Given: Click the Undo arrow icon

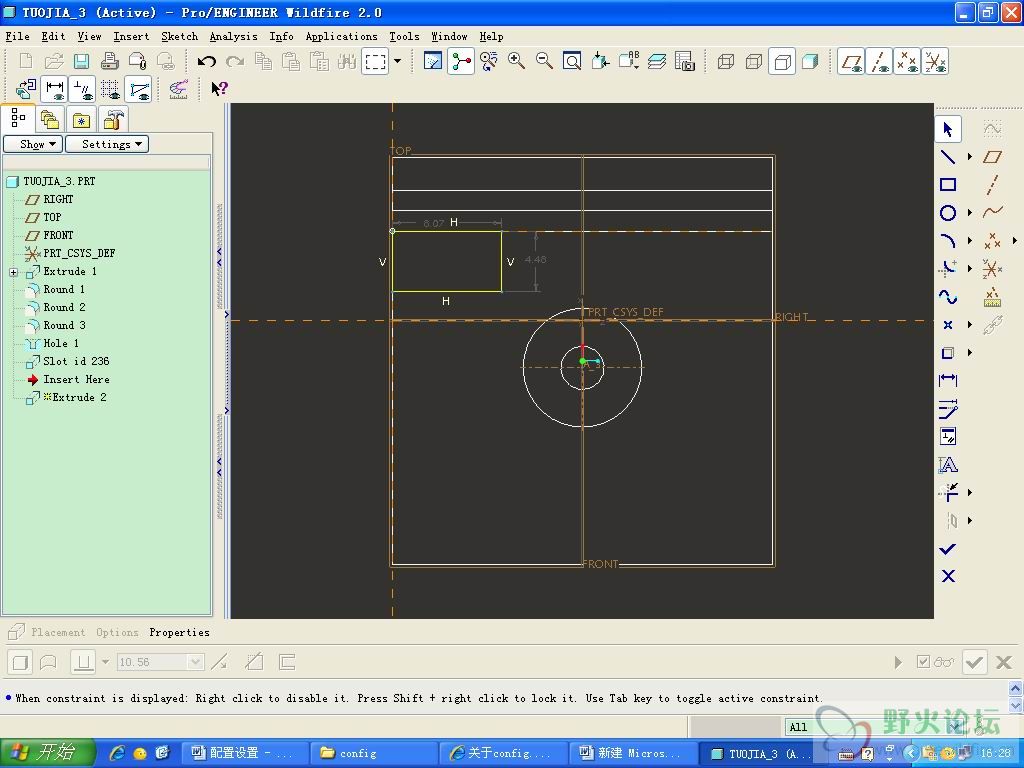Looking at the screenshot, I should click(x=206, y=61).
